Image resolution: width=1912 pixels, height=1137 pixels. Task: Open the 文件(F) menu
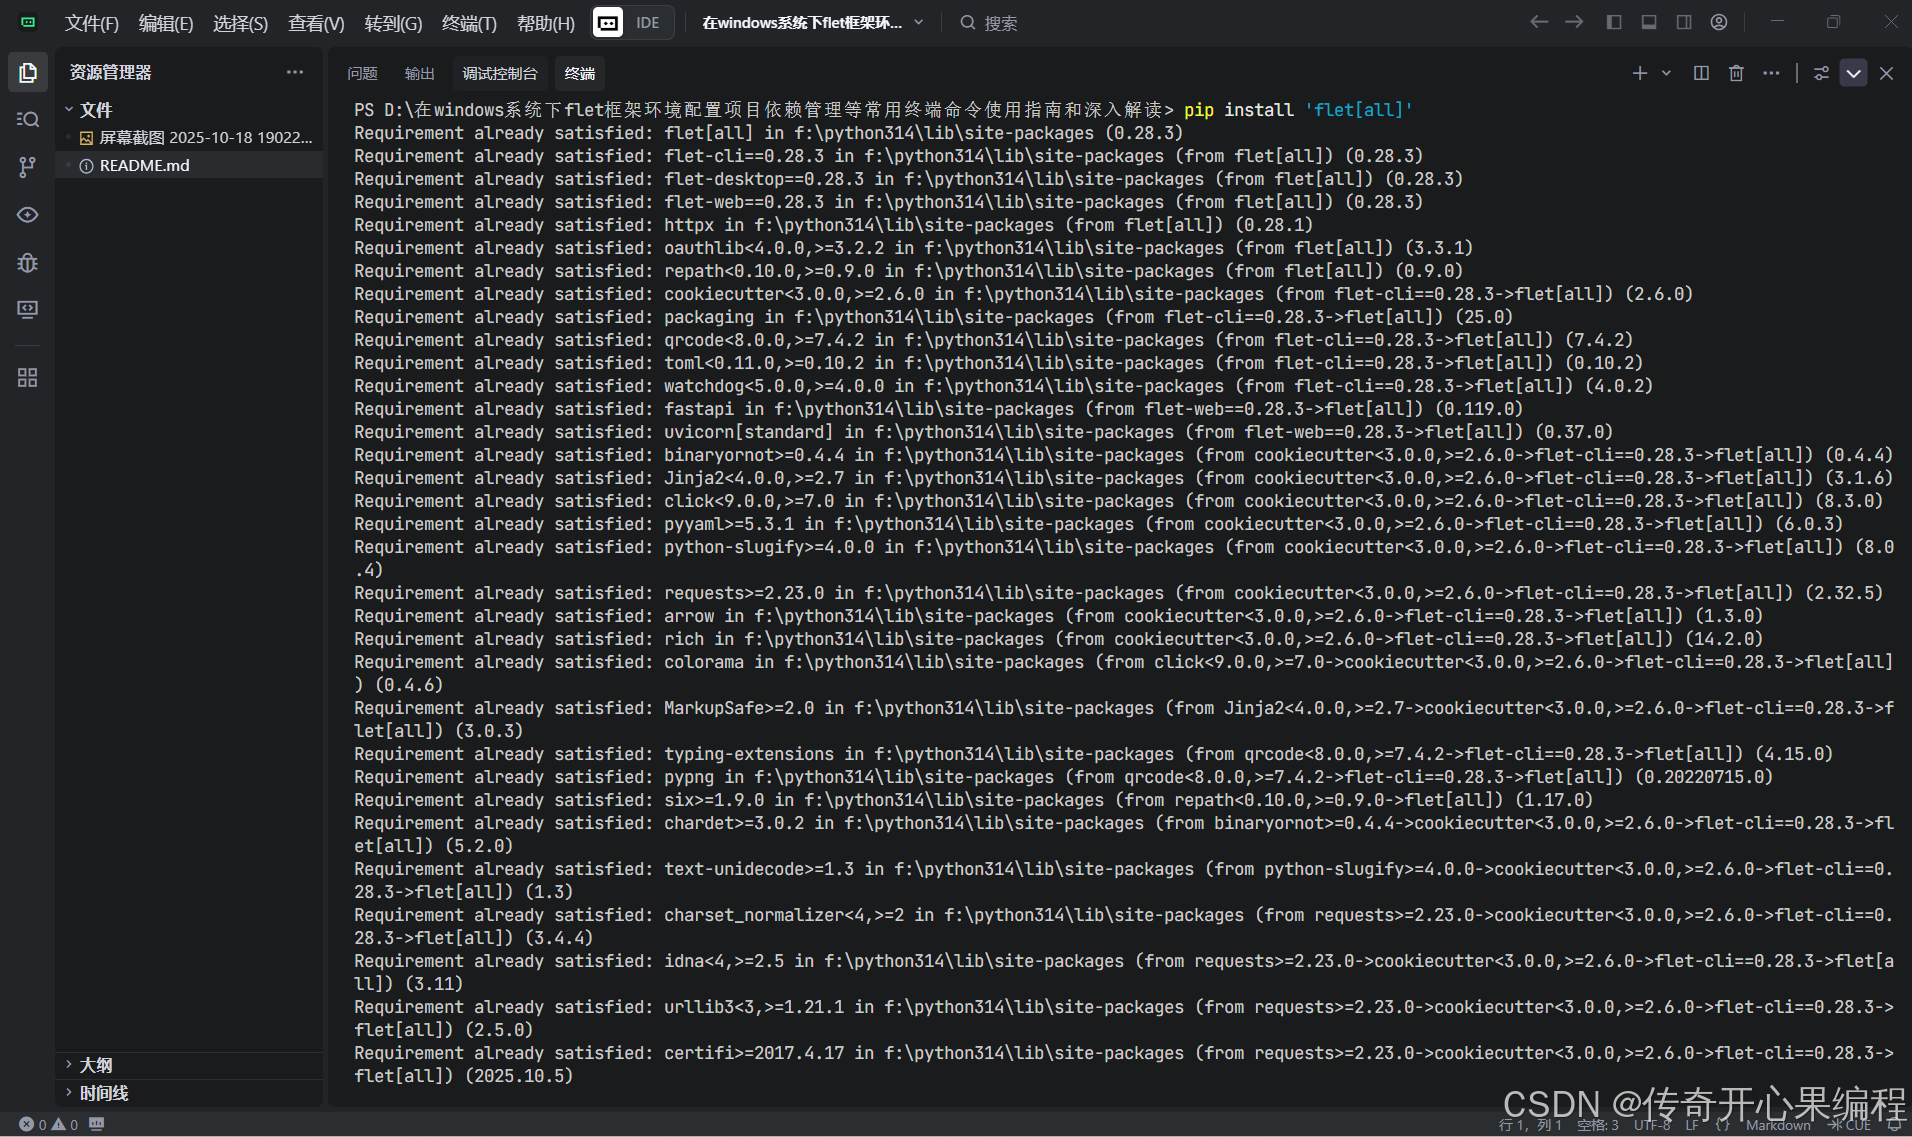coord(91,23)
